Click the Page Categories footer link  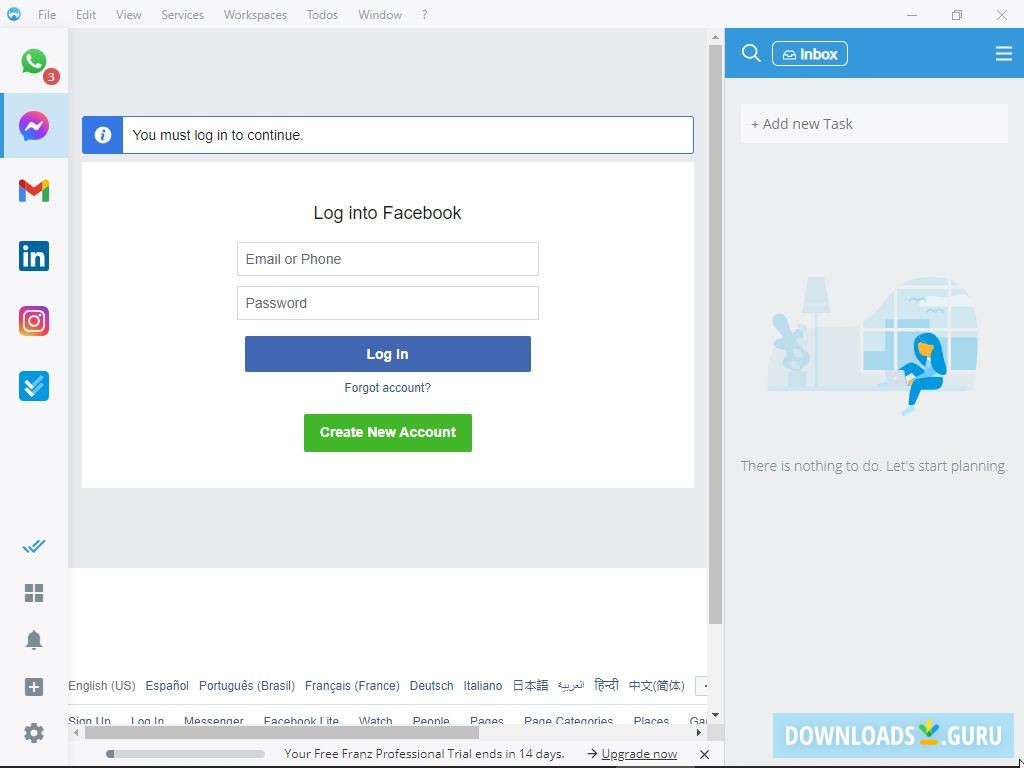pos(568,721)
